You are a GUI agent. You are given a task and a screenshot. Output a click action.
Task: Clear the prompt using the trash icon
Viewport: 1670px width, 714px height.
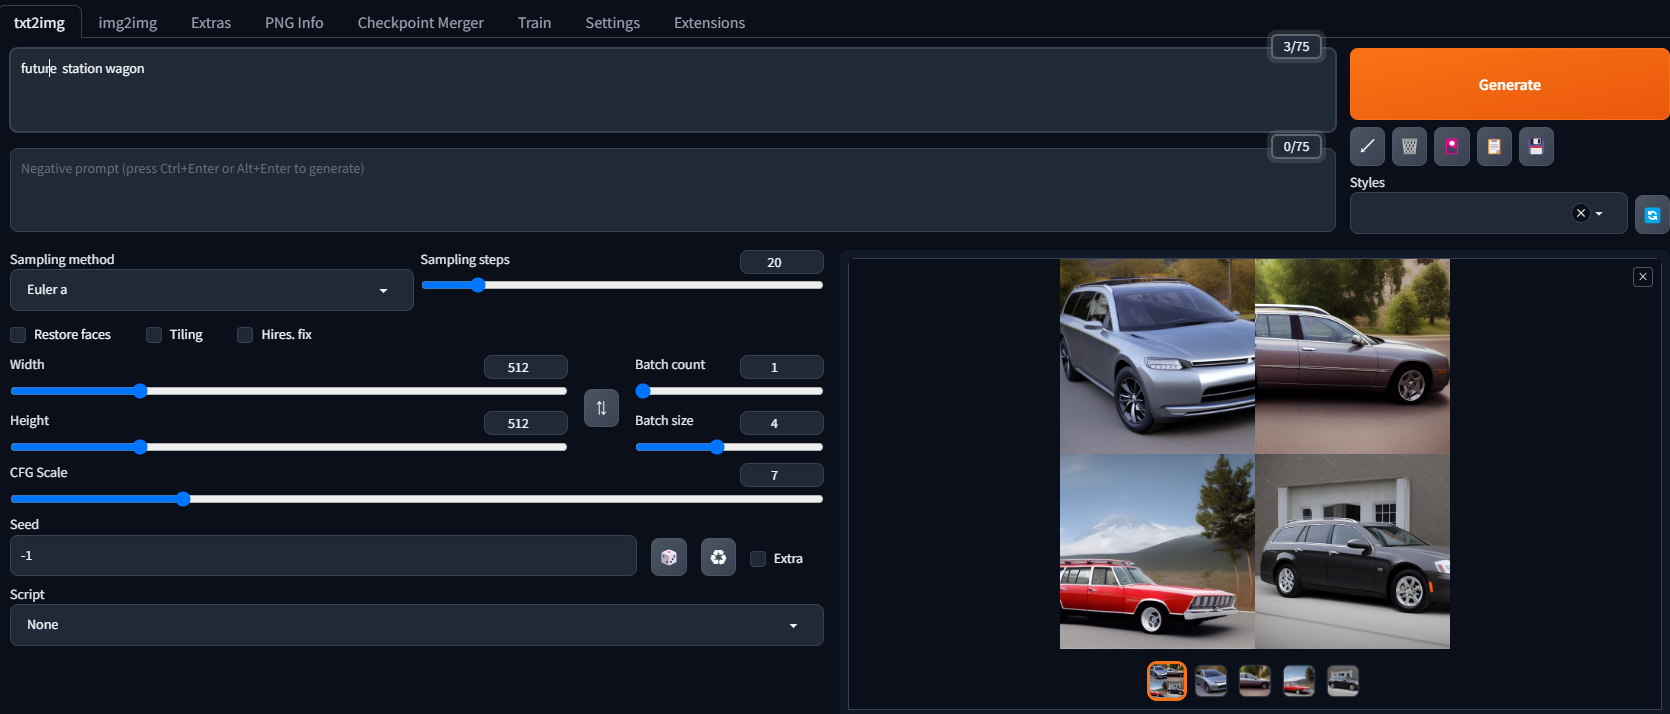[x=1409, y=147]
